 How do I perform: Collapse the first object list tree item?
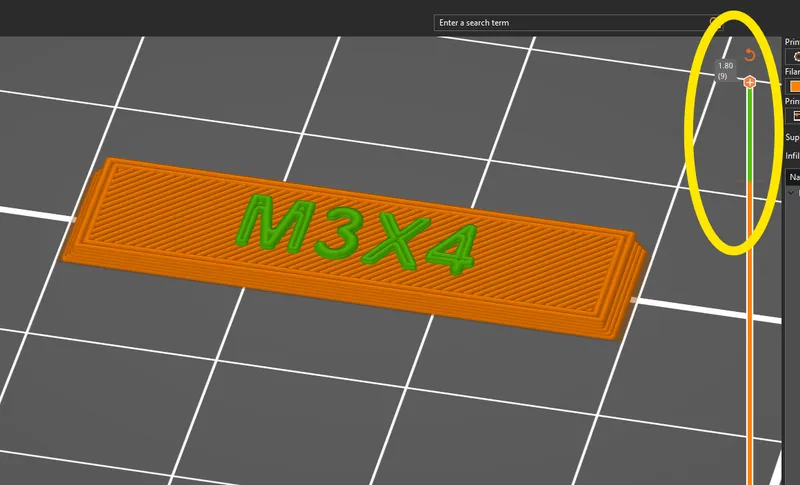793,191
